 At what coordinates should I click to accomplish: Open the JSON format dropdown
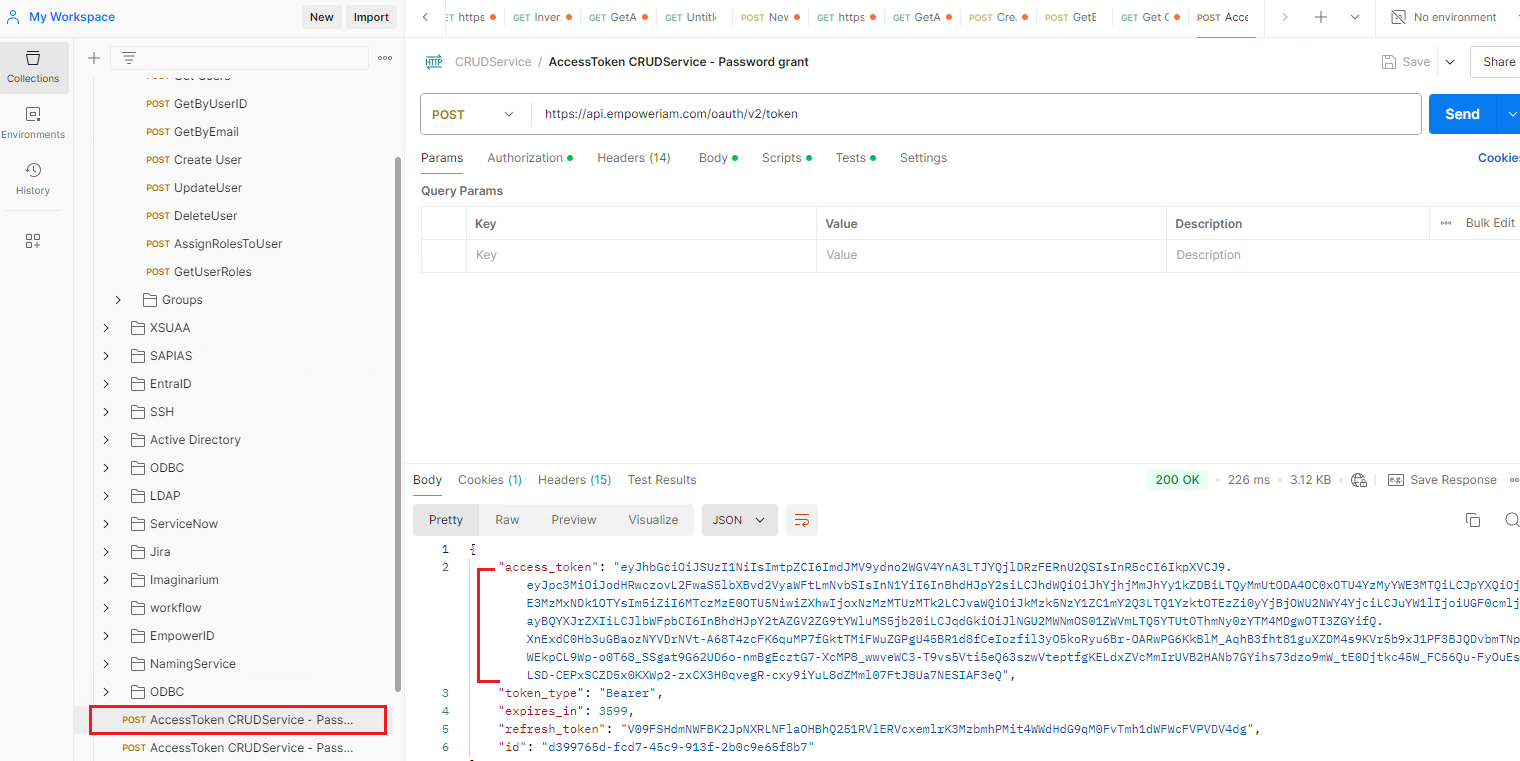point(739,520)
